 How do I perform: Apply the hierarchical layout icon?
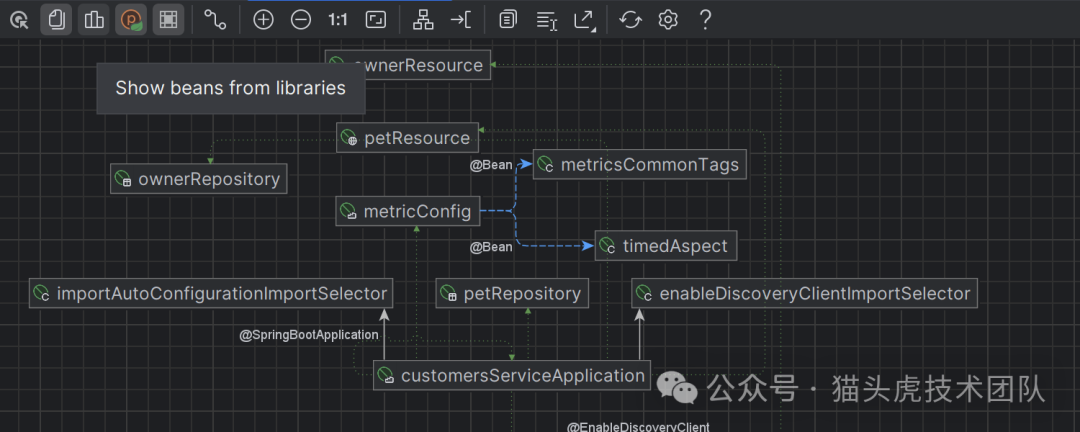point(424,19)
